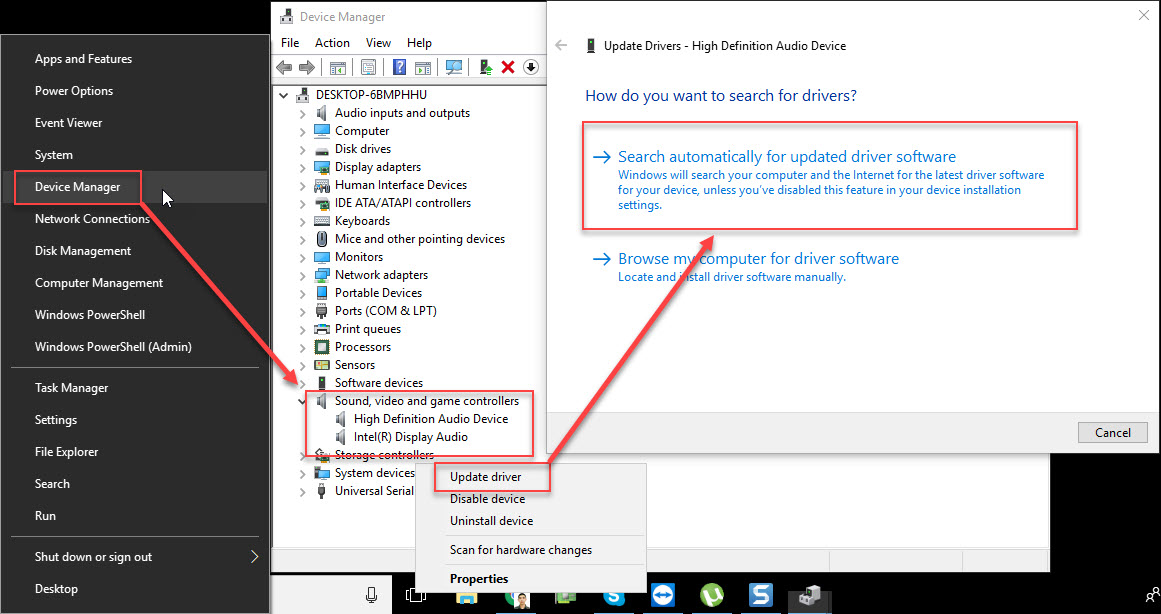1161x614 pixels.
Task: Expand the Disk drives node
Action: (x=302, y=150)
